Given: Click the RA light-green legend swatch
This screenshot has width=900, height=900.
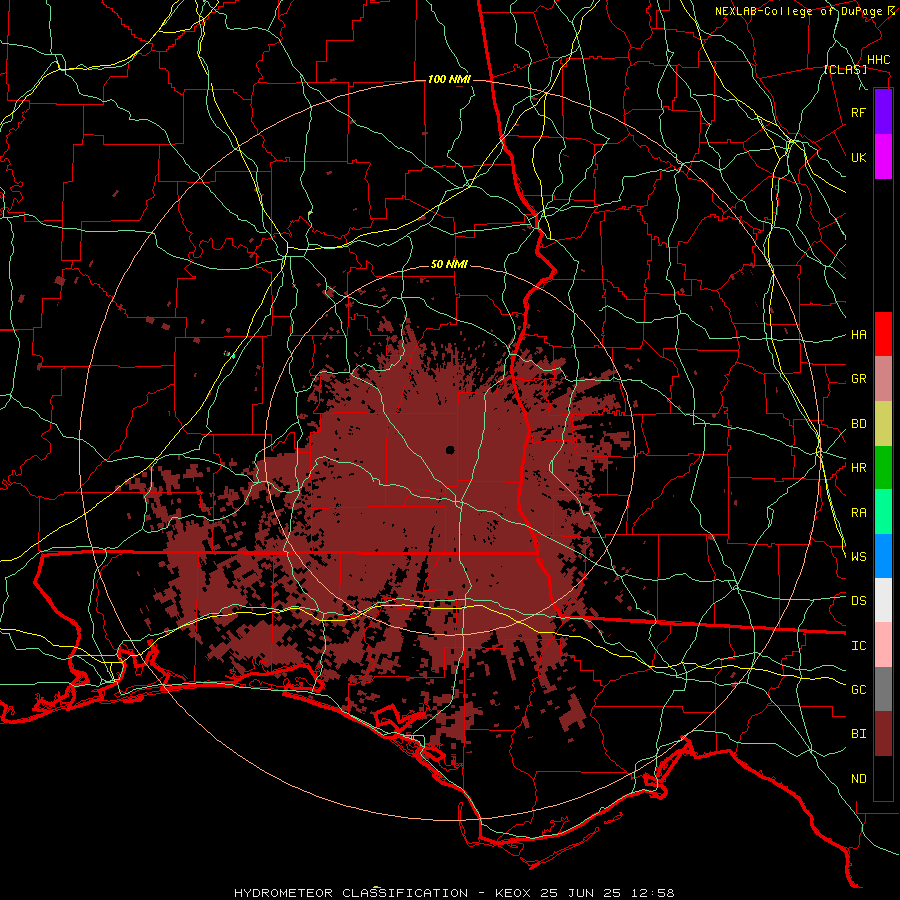Looking at the screenshot, I should tap(883, 512).
